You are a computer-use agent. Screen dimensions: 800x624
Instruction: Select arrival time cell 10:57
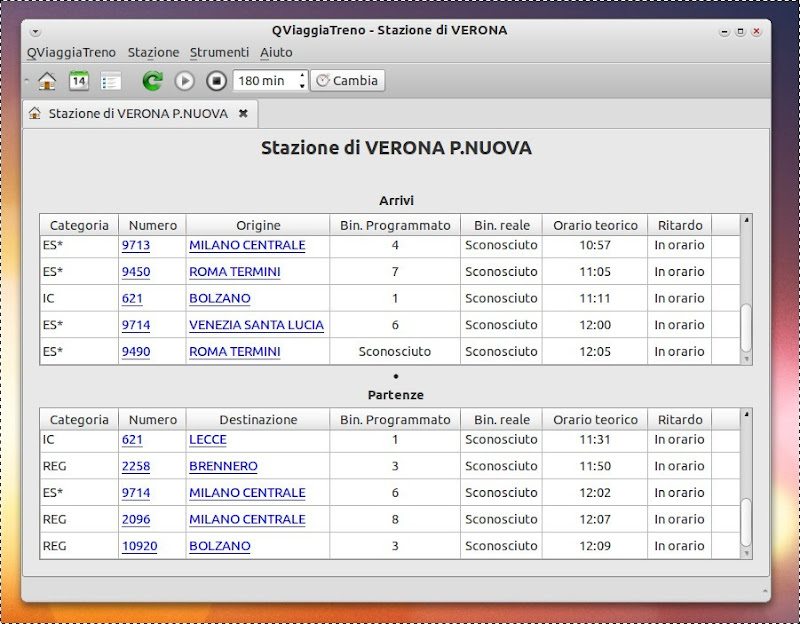tap(595, 245)
